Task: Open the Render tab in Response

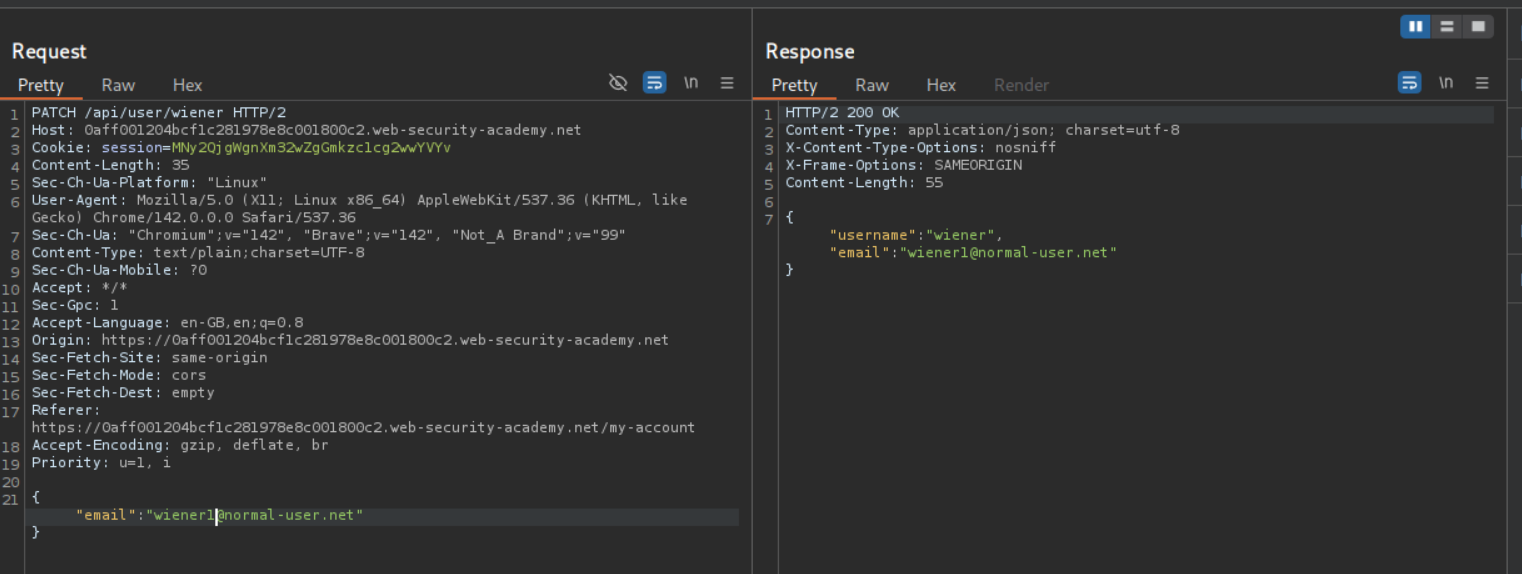Action: pyautogui.click(x=1021, y=85)
